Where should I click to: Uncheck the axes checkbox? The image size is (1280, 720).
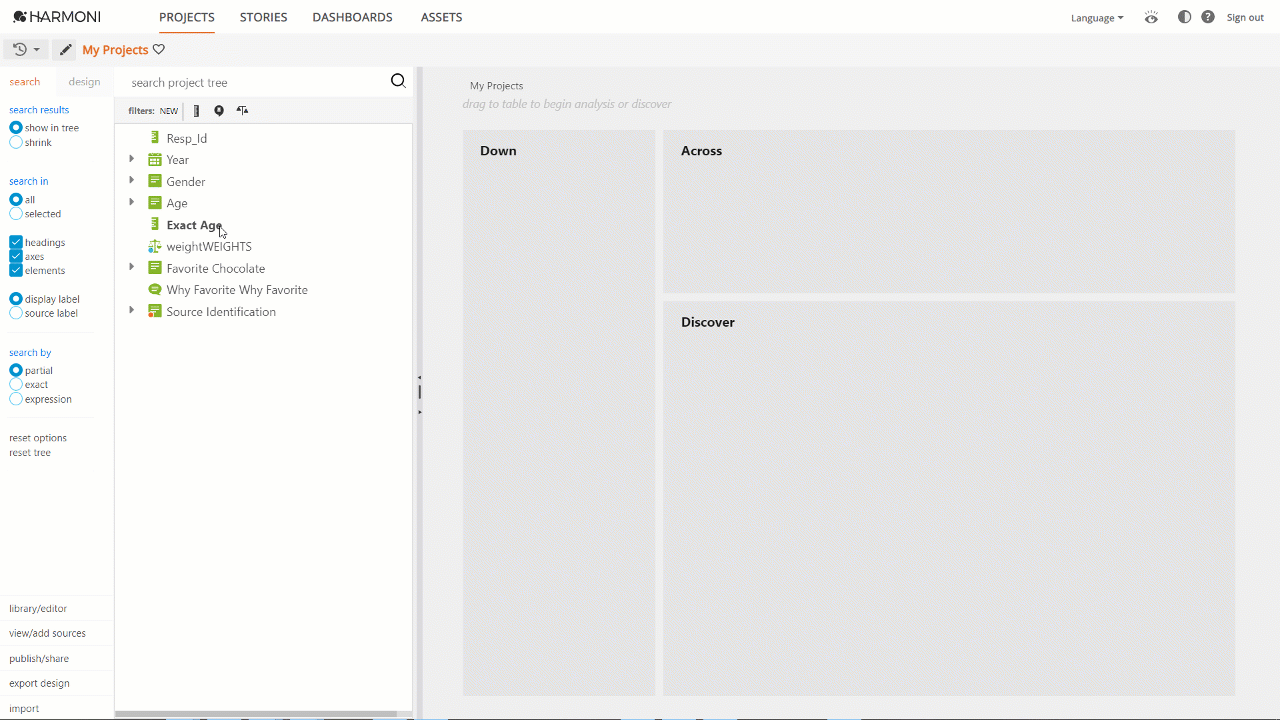(16, 257)
